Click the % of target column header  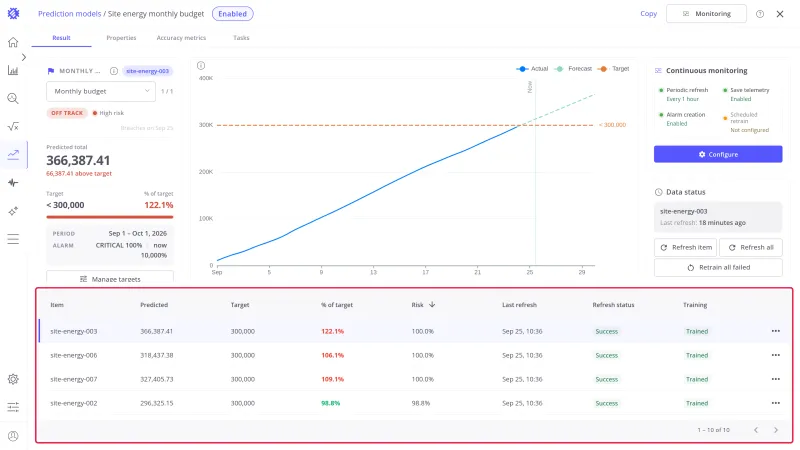coord(337,305)
